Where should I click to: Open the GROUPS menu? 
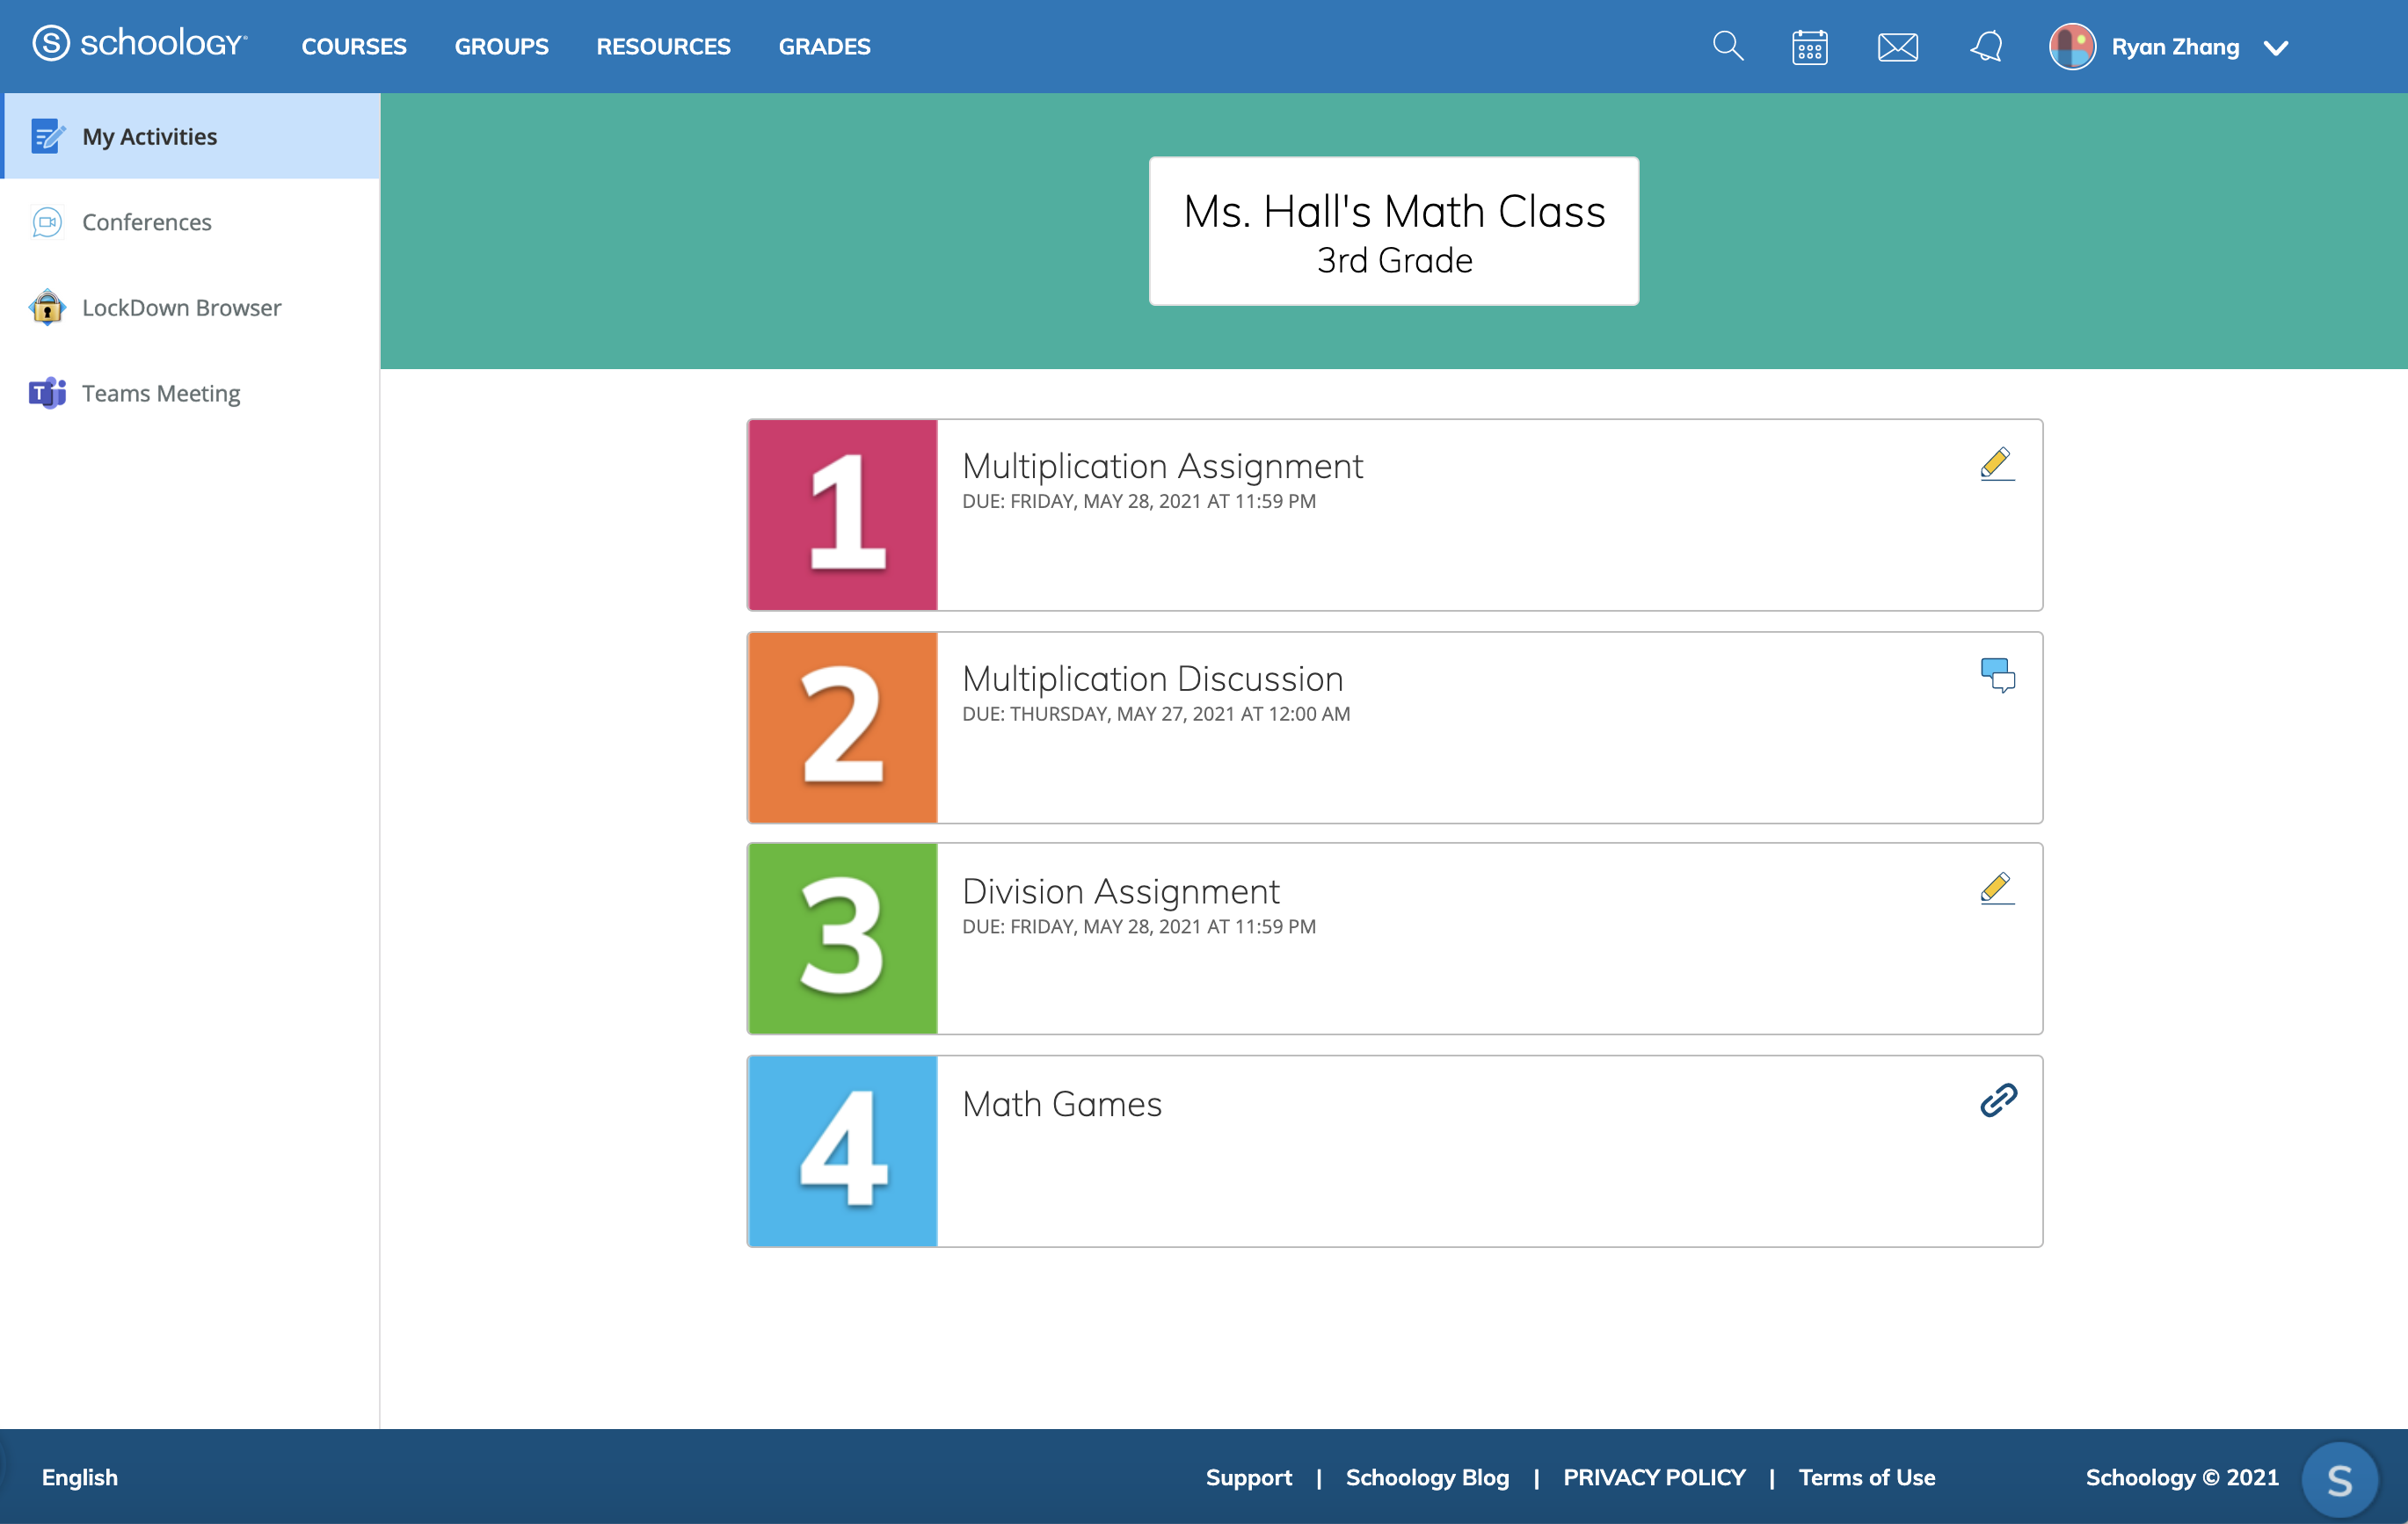click(x=501, y=47)
